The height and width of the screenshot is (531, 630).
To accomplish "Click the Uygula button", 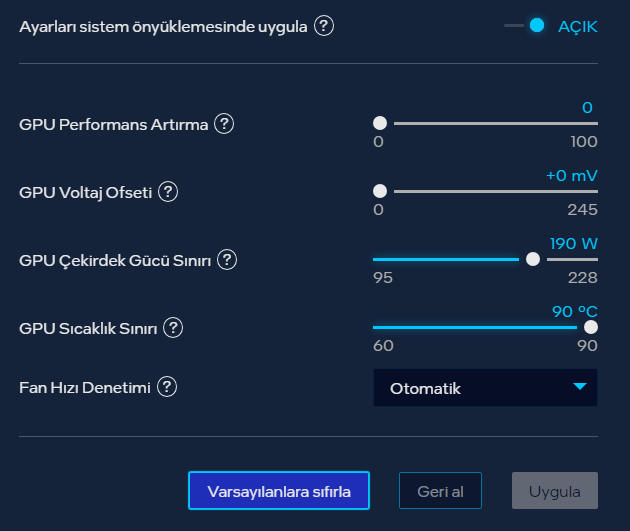I will (x=555, y=491).
